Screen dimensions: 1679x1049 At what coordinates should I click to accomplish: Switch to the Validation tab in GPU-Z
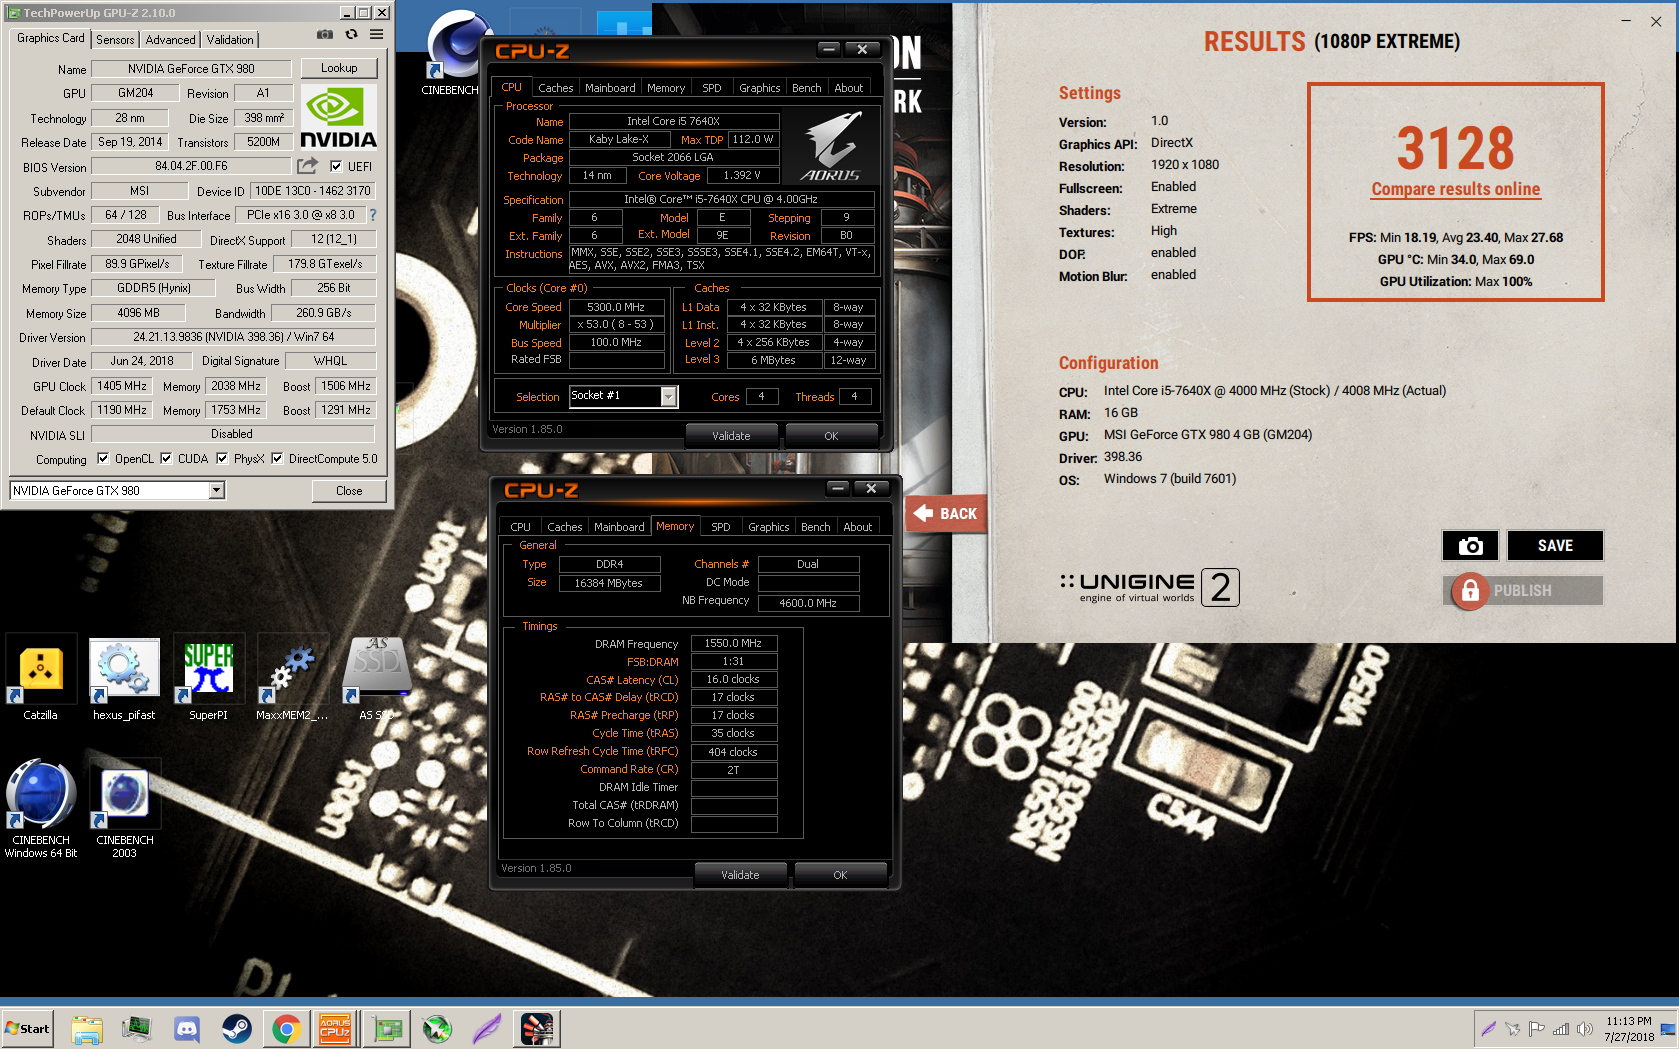[230, 39]
